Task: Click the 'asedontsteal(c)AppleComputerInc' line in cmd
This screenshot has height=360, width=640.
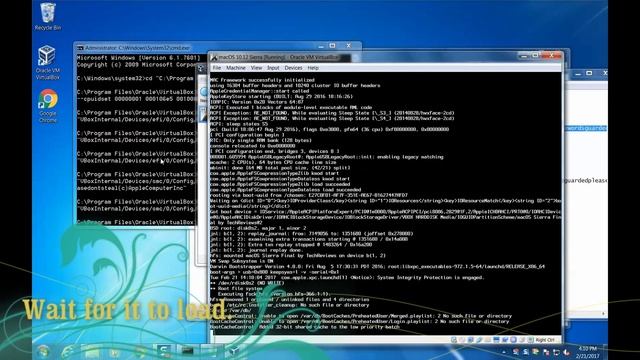Action: (x=131, y=188)
